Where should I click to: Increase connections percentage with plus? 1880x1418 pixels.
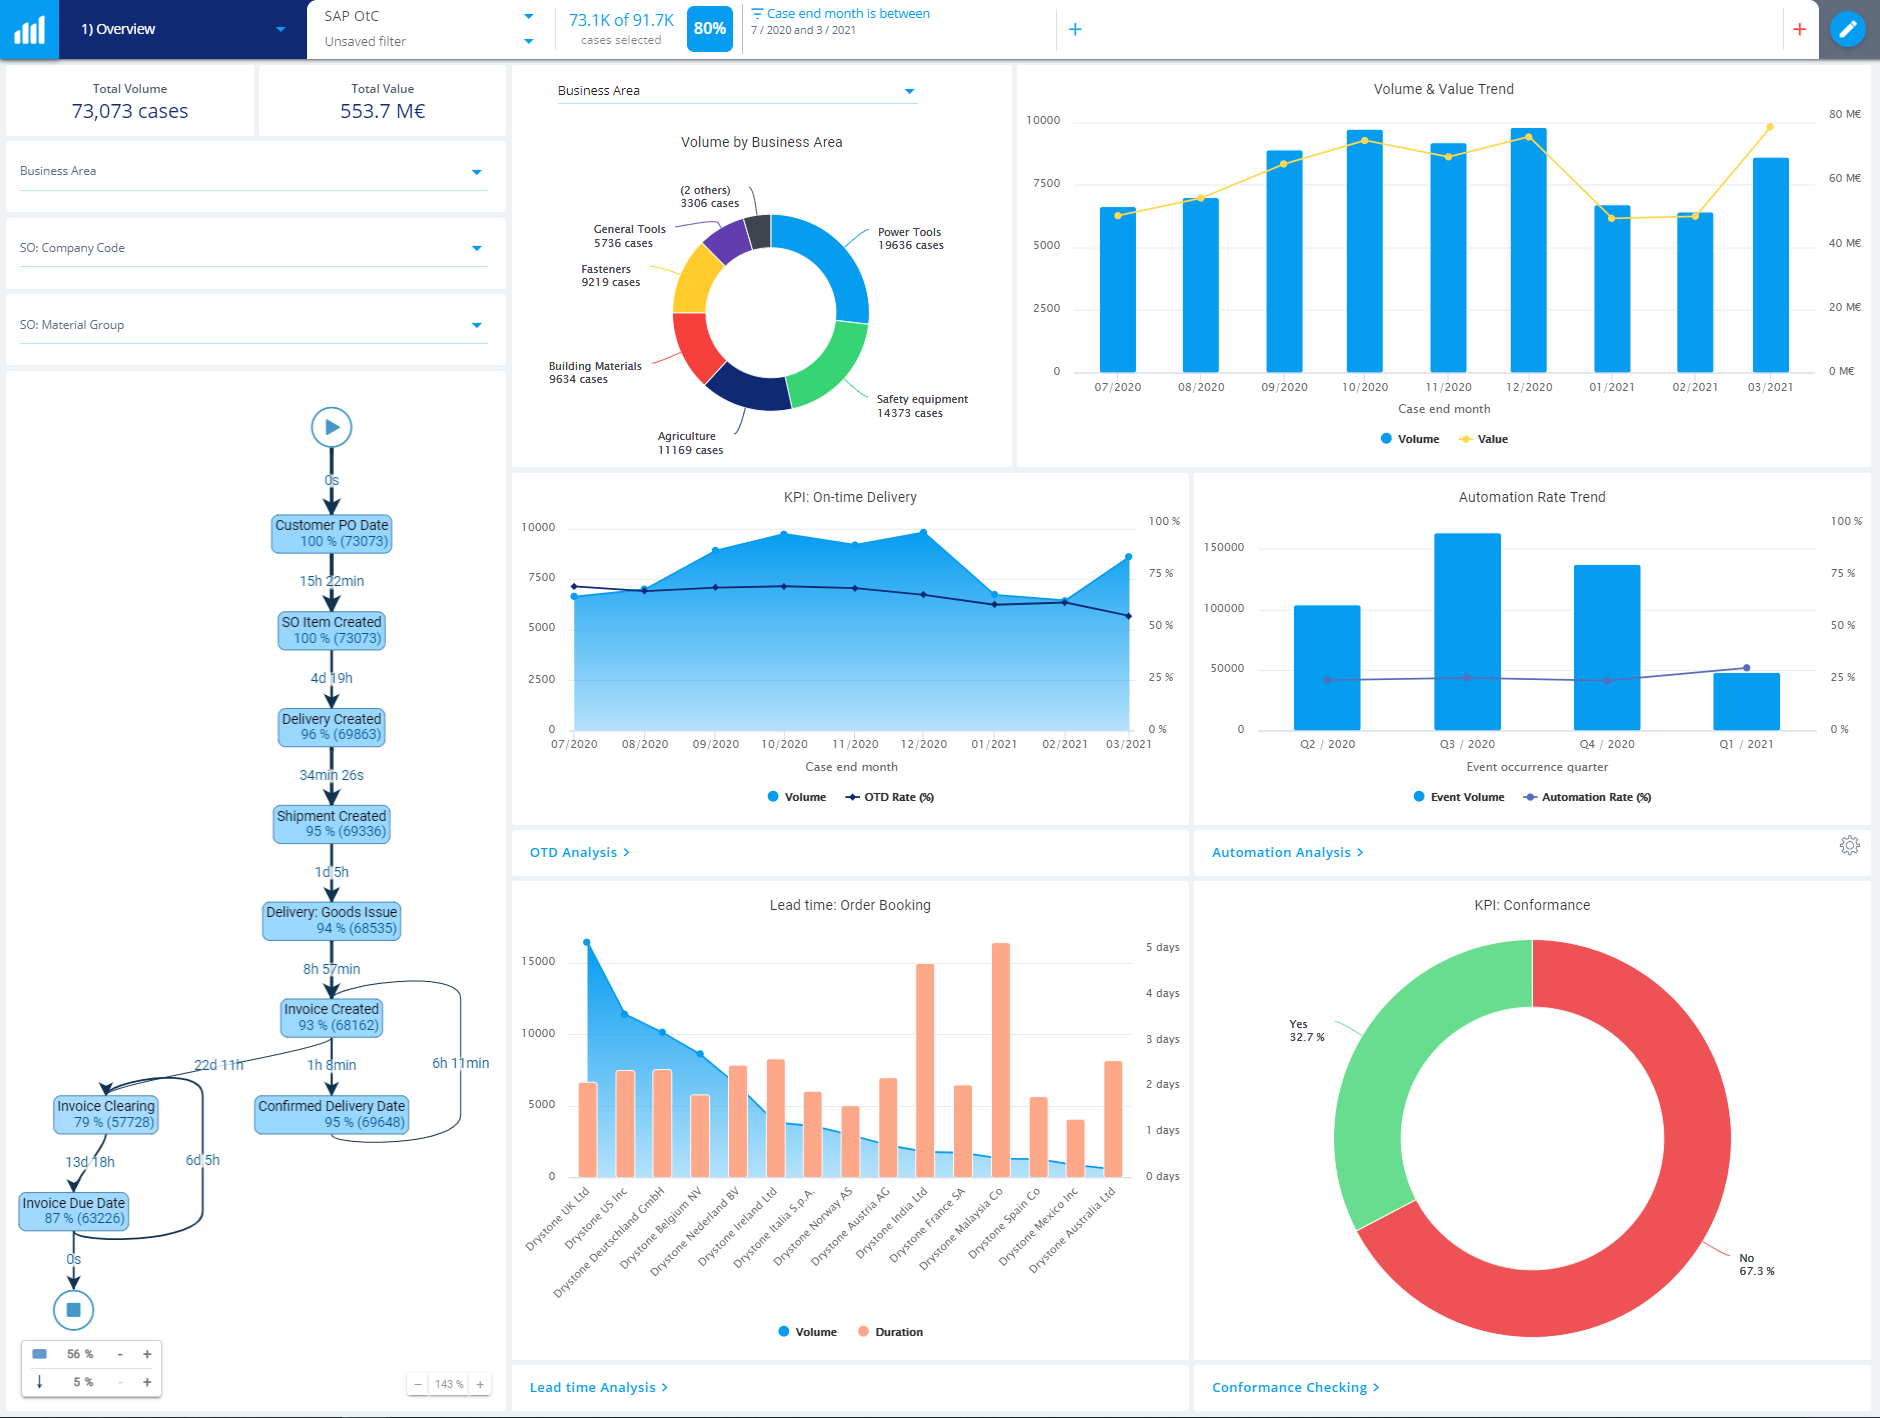147,1382
